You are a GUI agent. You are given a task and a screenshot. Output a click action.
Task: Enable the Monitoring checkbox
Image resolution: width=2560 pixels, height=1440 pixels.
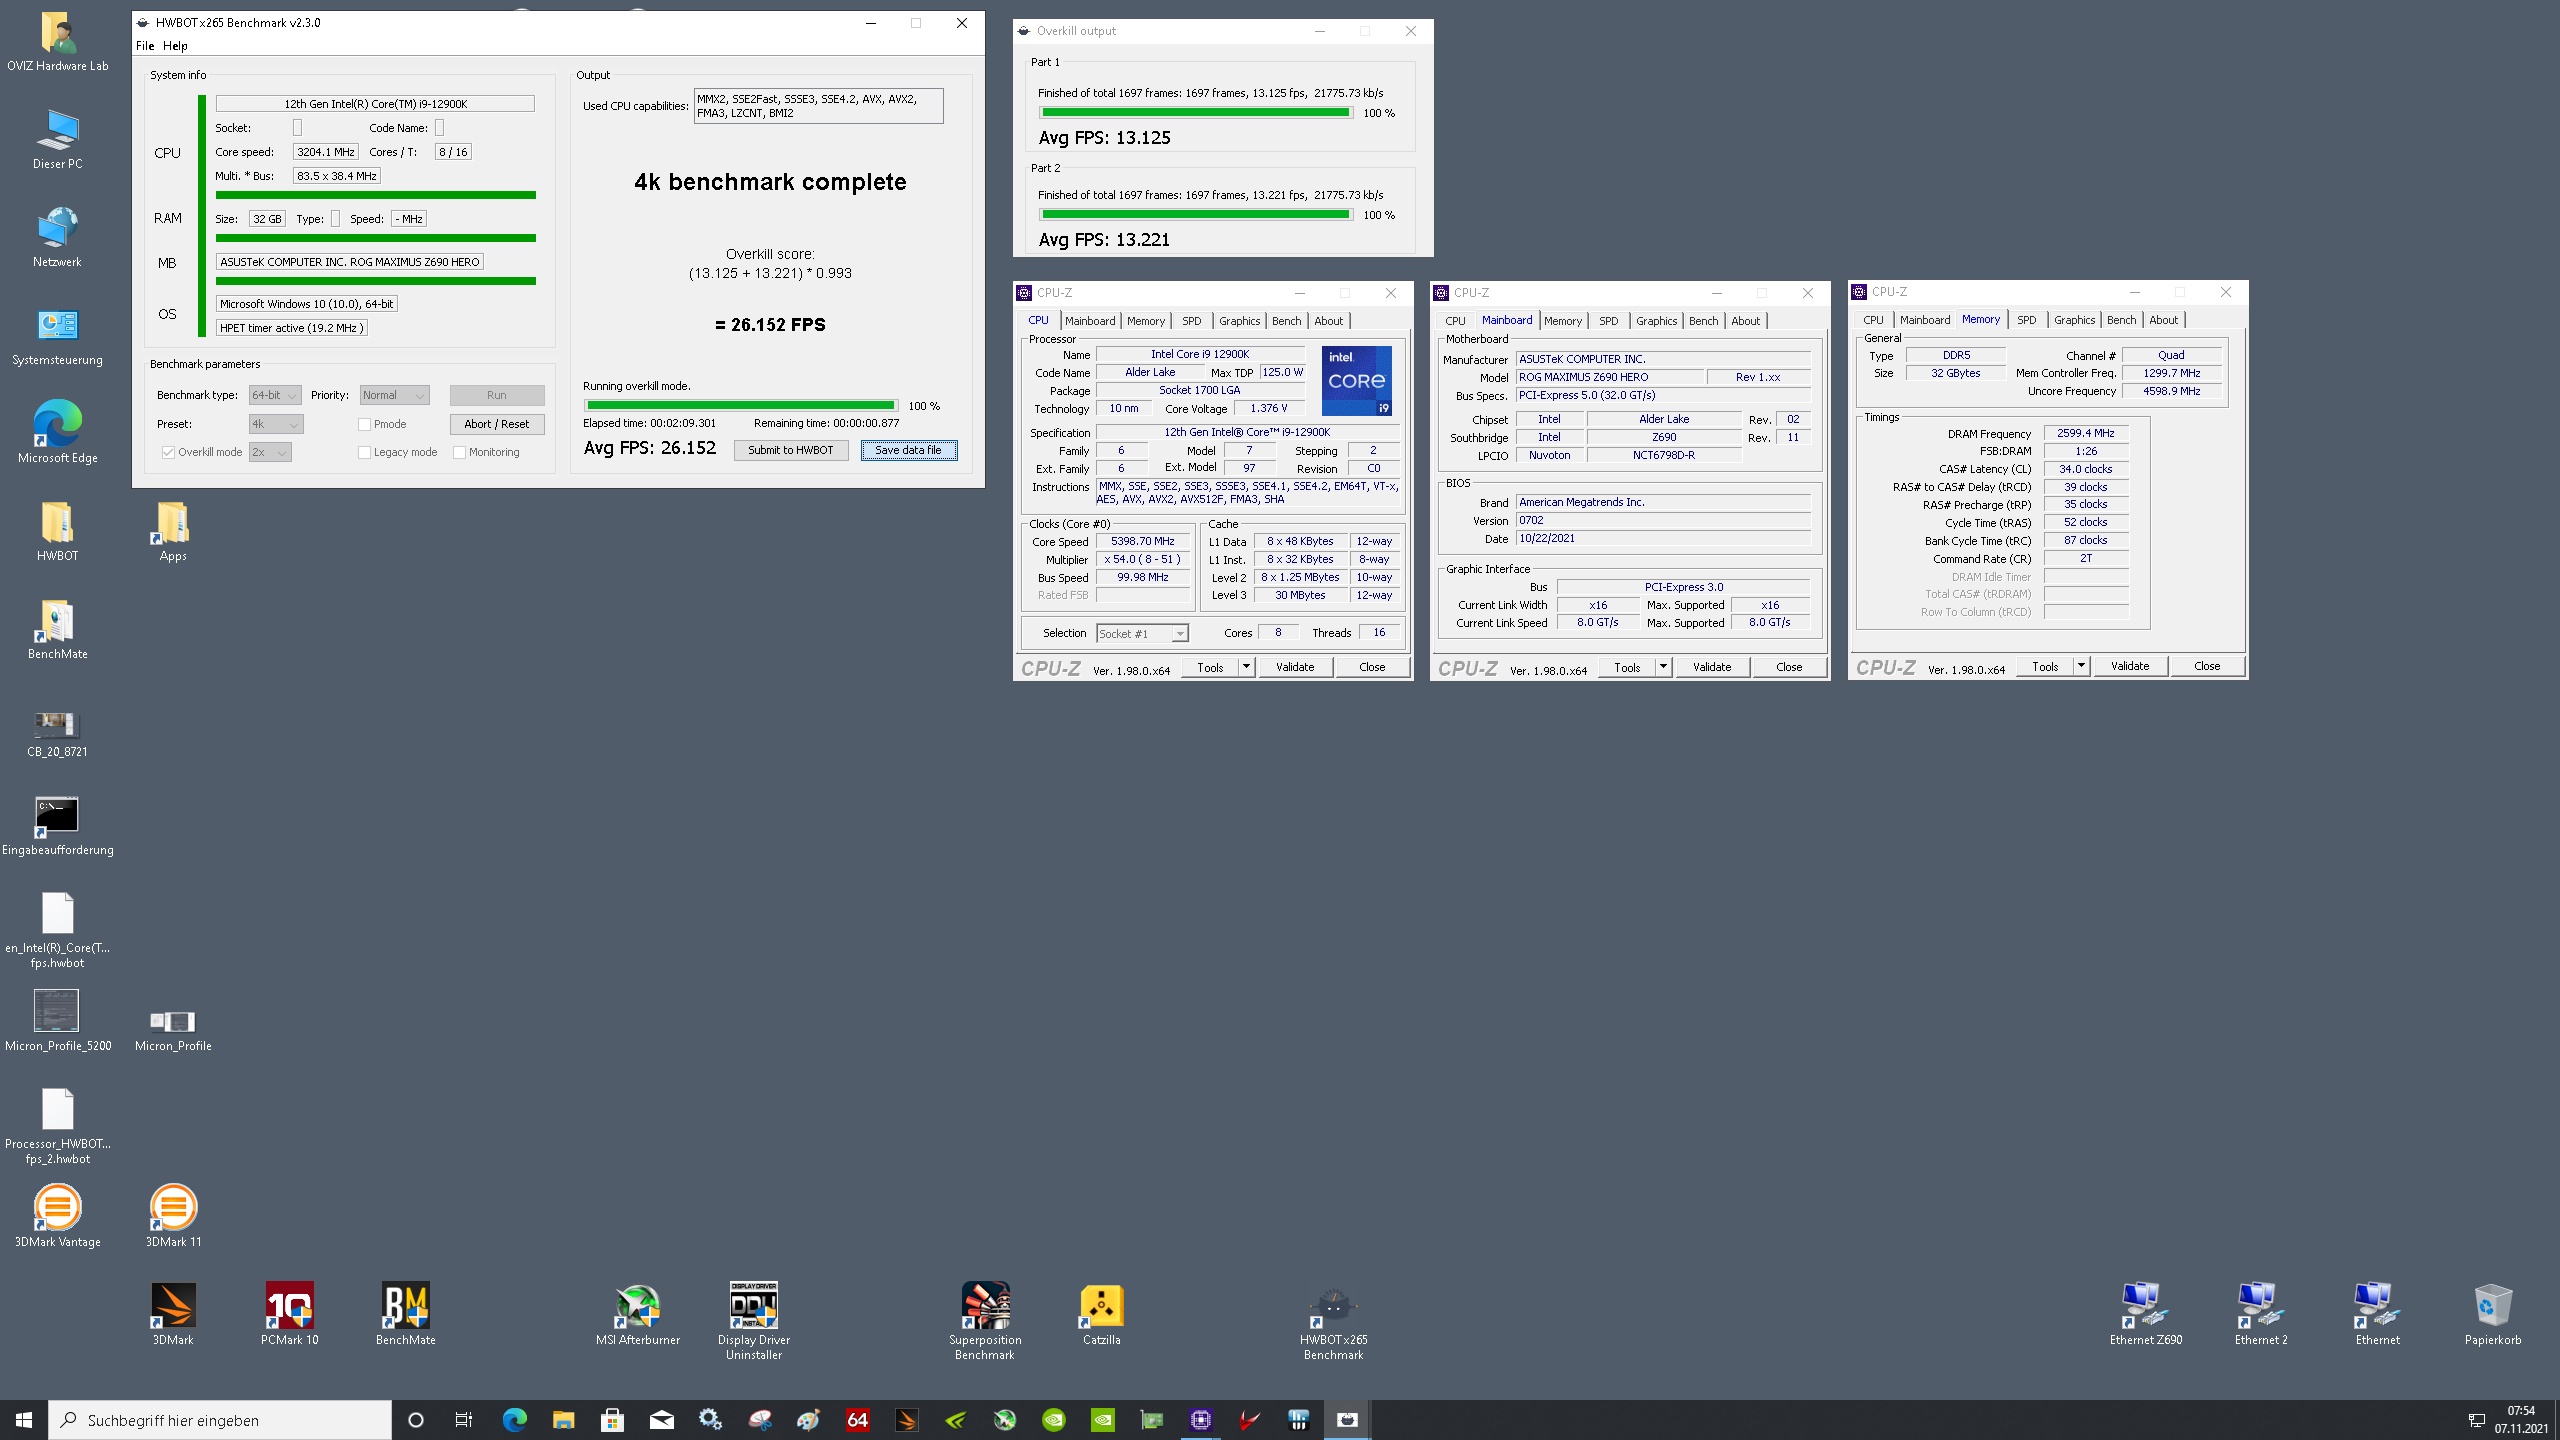[459, 452]
